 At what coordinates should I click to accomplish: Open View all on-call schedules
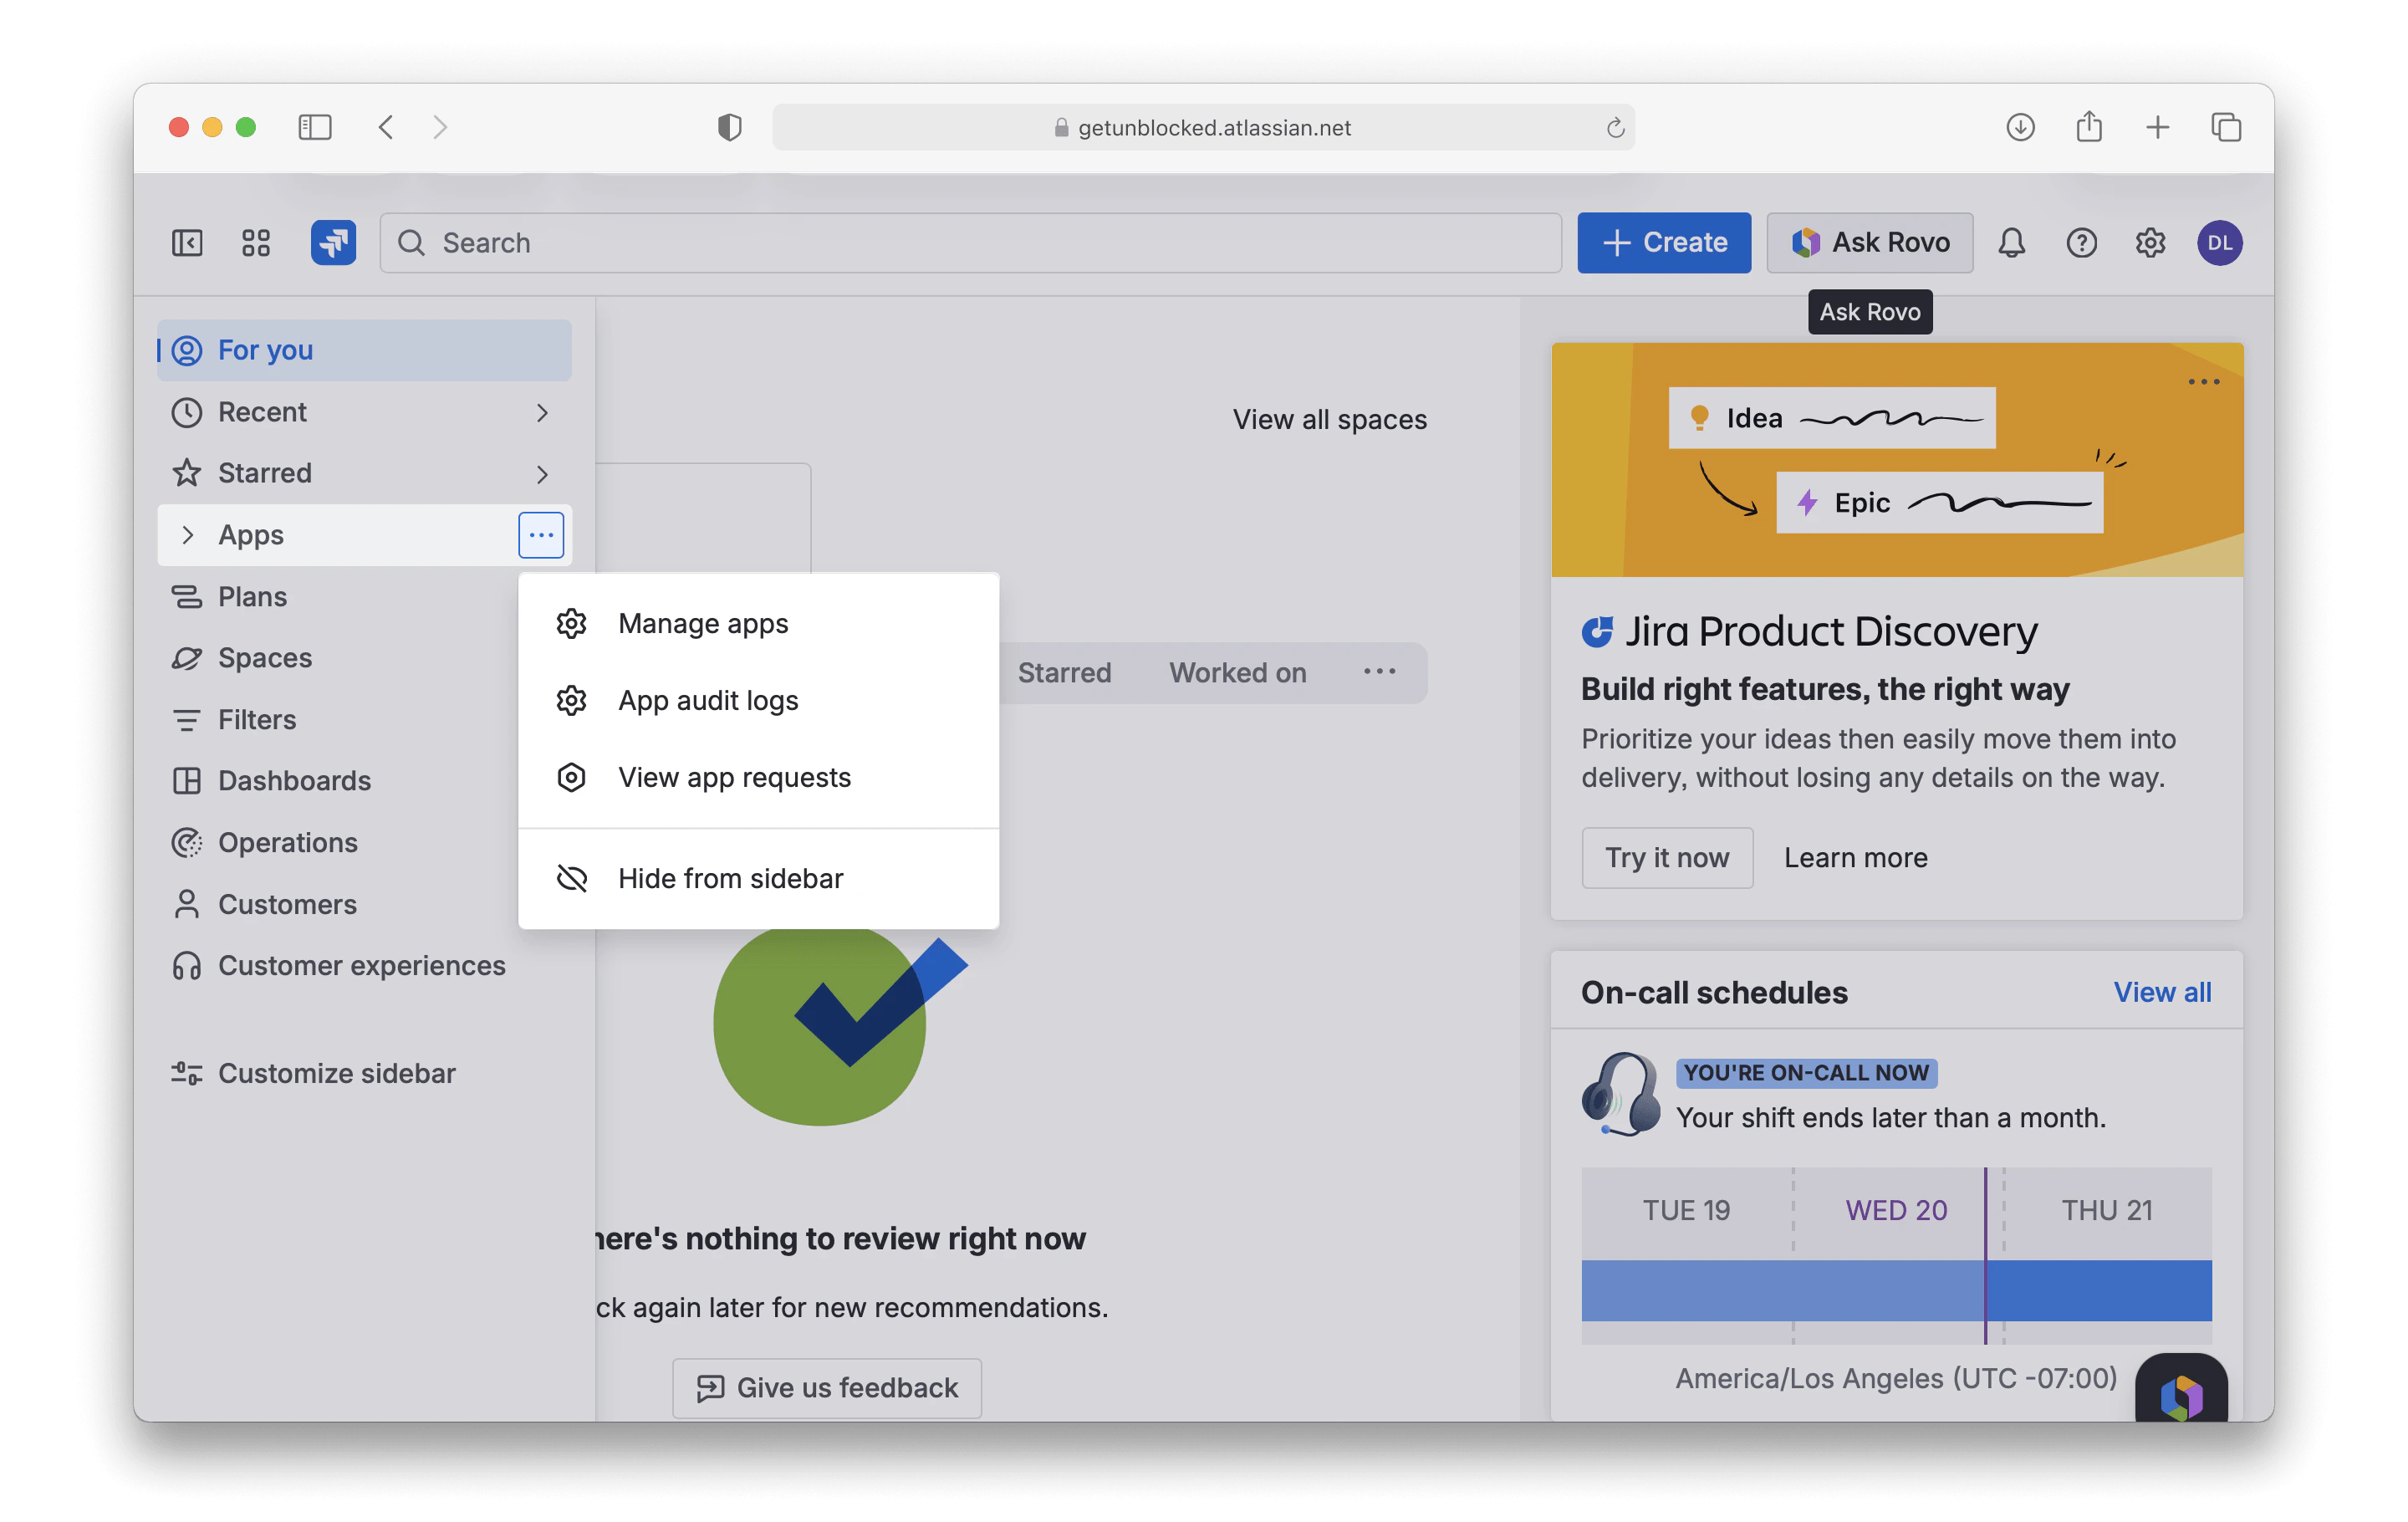click(2162, 992)
